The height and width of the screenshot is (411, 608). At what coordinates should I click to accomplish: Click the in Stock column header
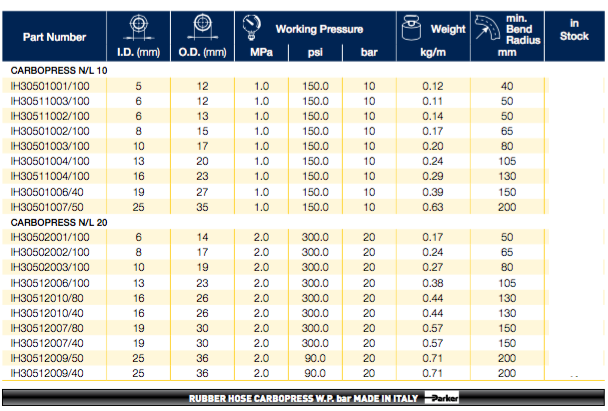pos(575,32)
